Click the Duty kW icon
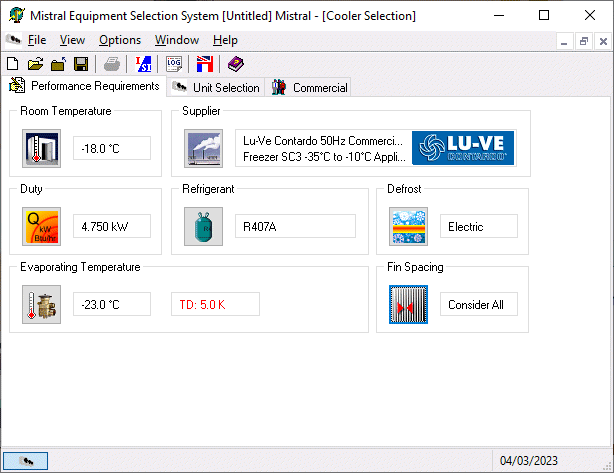 tap(42, 226)
